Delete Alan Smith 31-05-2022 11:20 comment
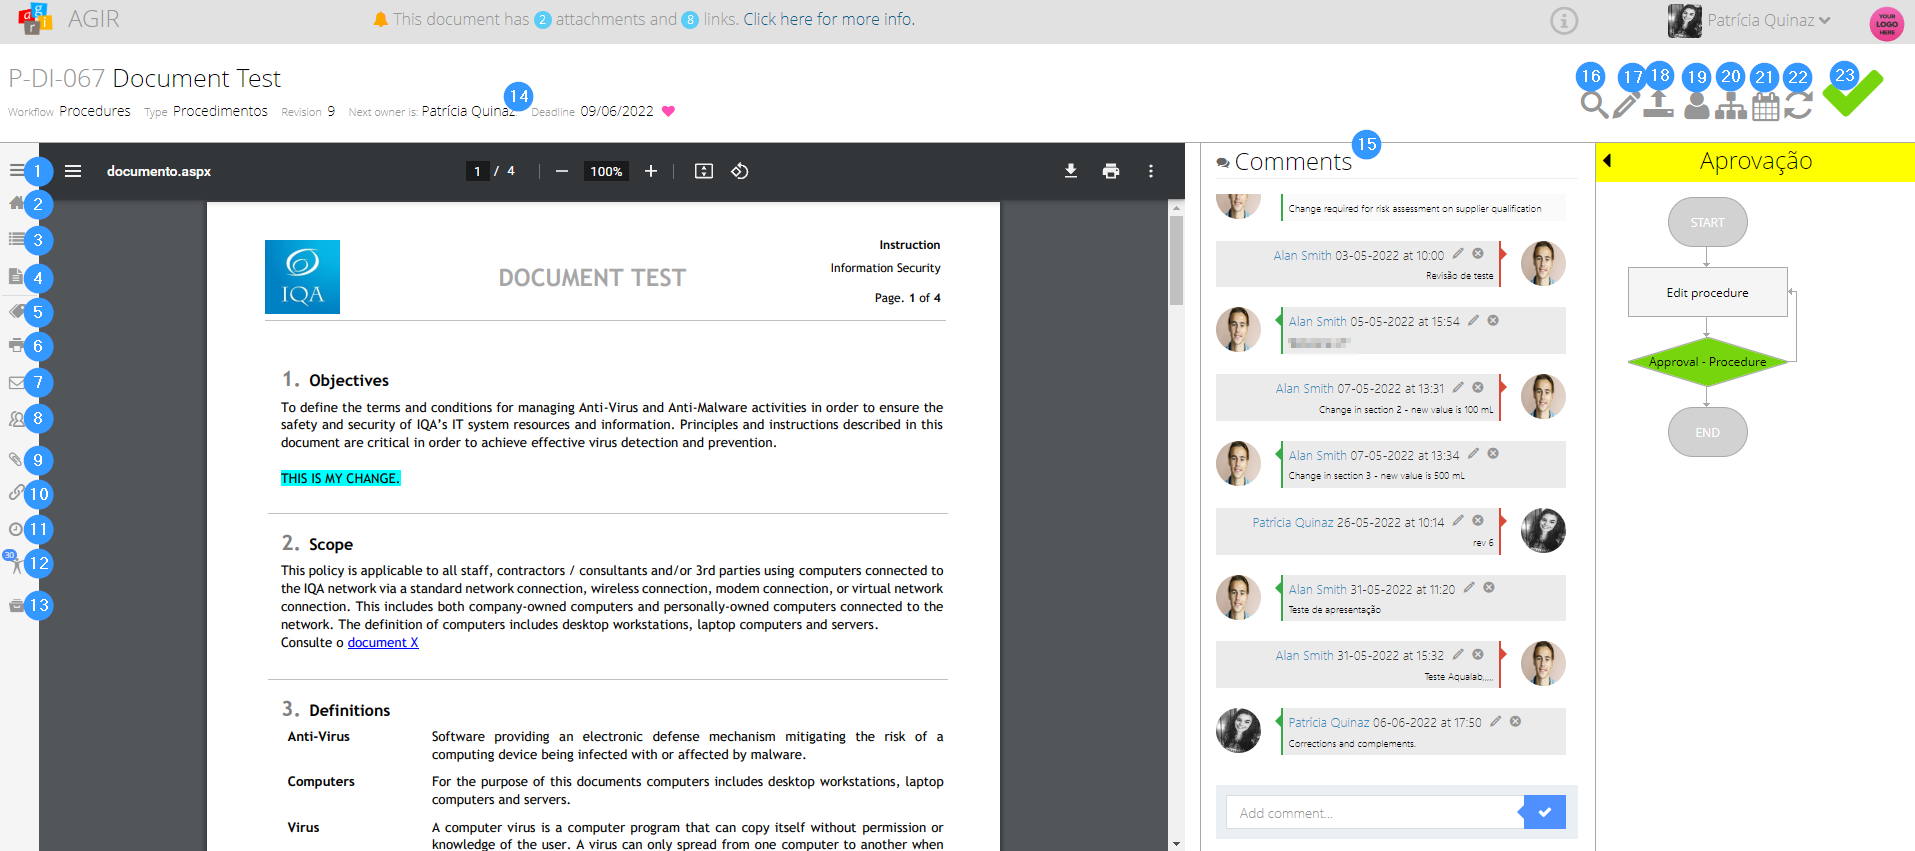Viewport: 1915px width, 851px height. [x=1489, y=588]
